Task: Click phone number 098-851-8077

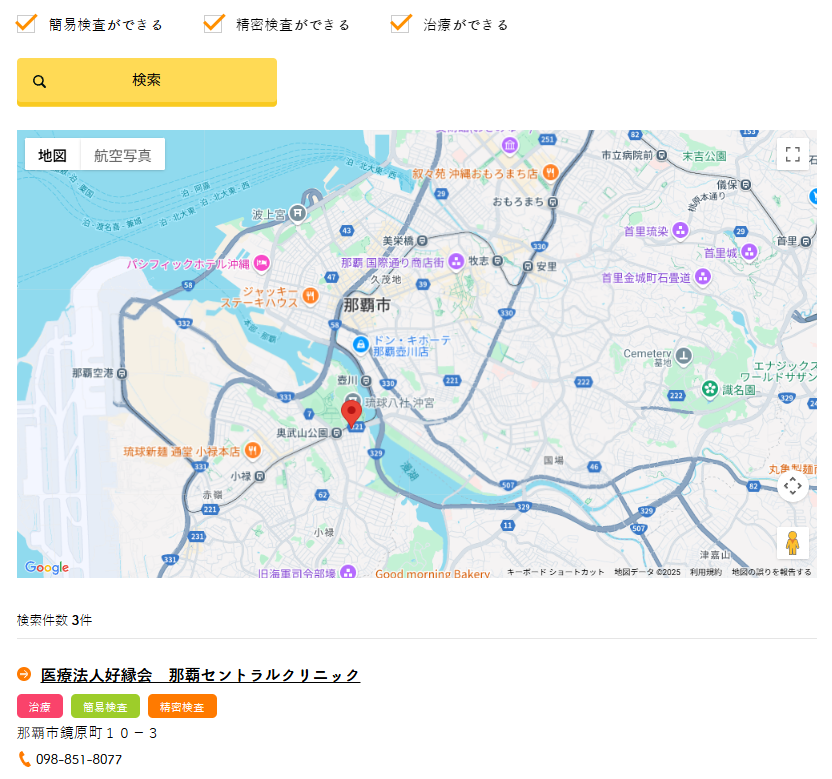Action: click(x=79, y=759)
